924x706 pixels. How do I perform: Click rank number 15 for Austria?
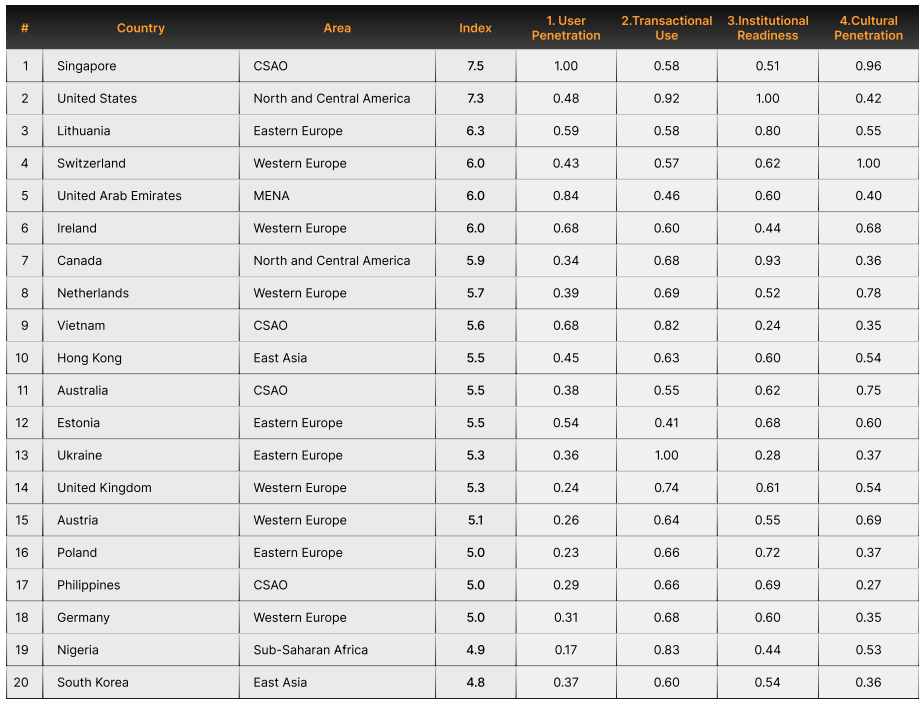(x=25, y=520)
